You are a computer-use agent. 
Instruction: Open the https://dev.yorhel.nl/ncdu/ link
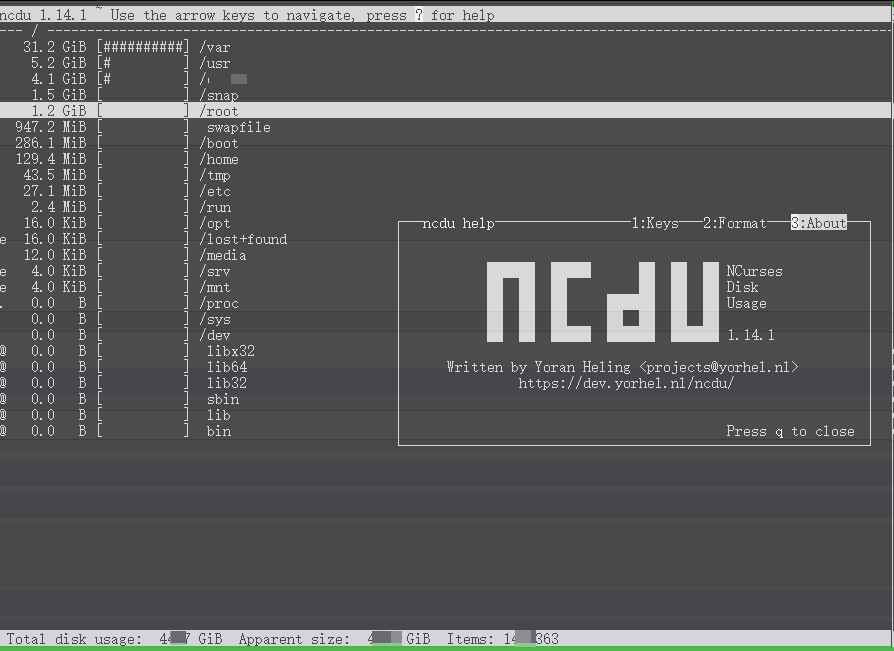[x=626, y=383]
